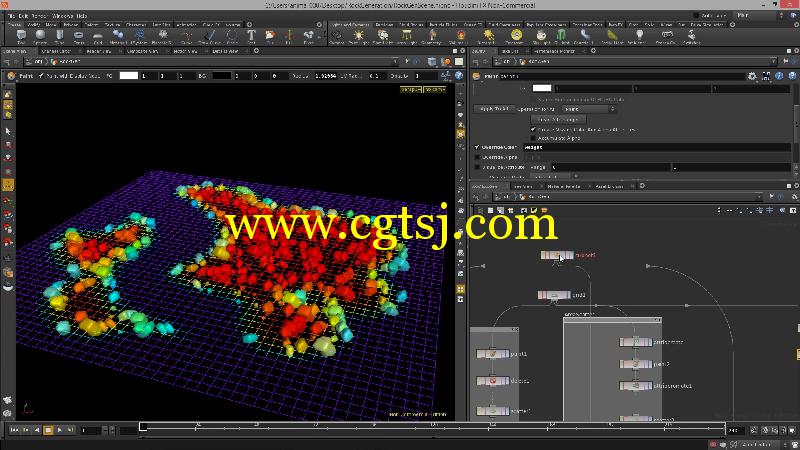The height and width of the screenshot is (450, 800).
Task: Toggle the checked checkbox above Accumulate Alpha
Action: coord(533,130)
